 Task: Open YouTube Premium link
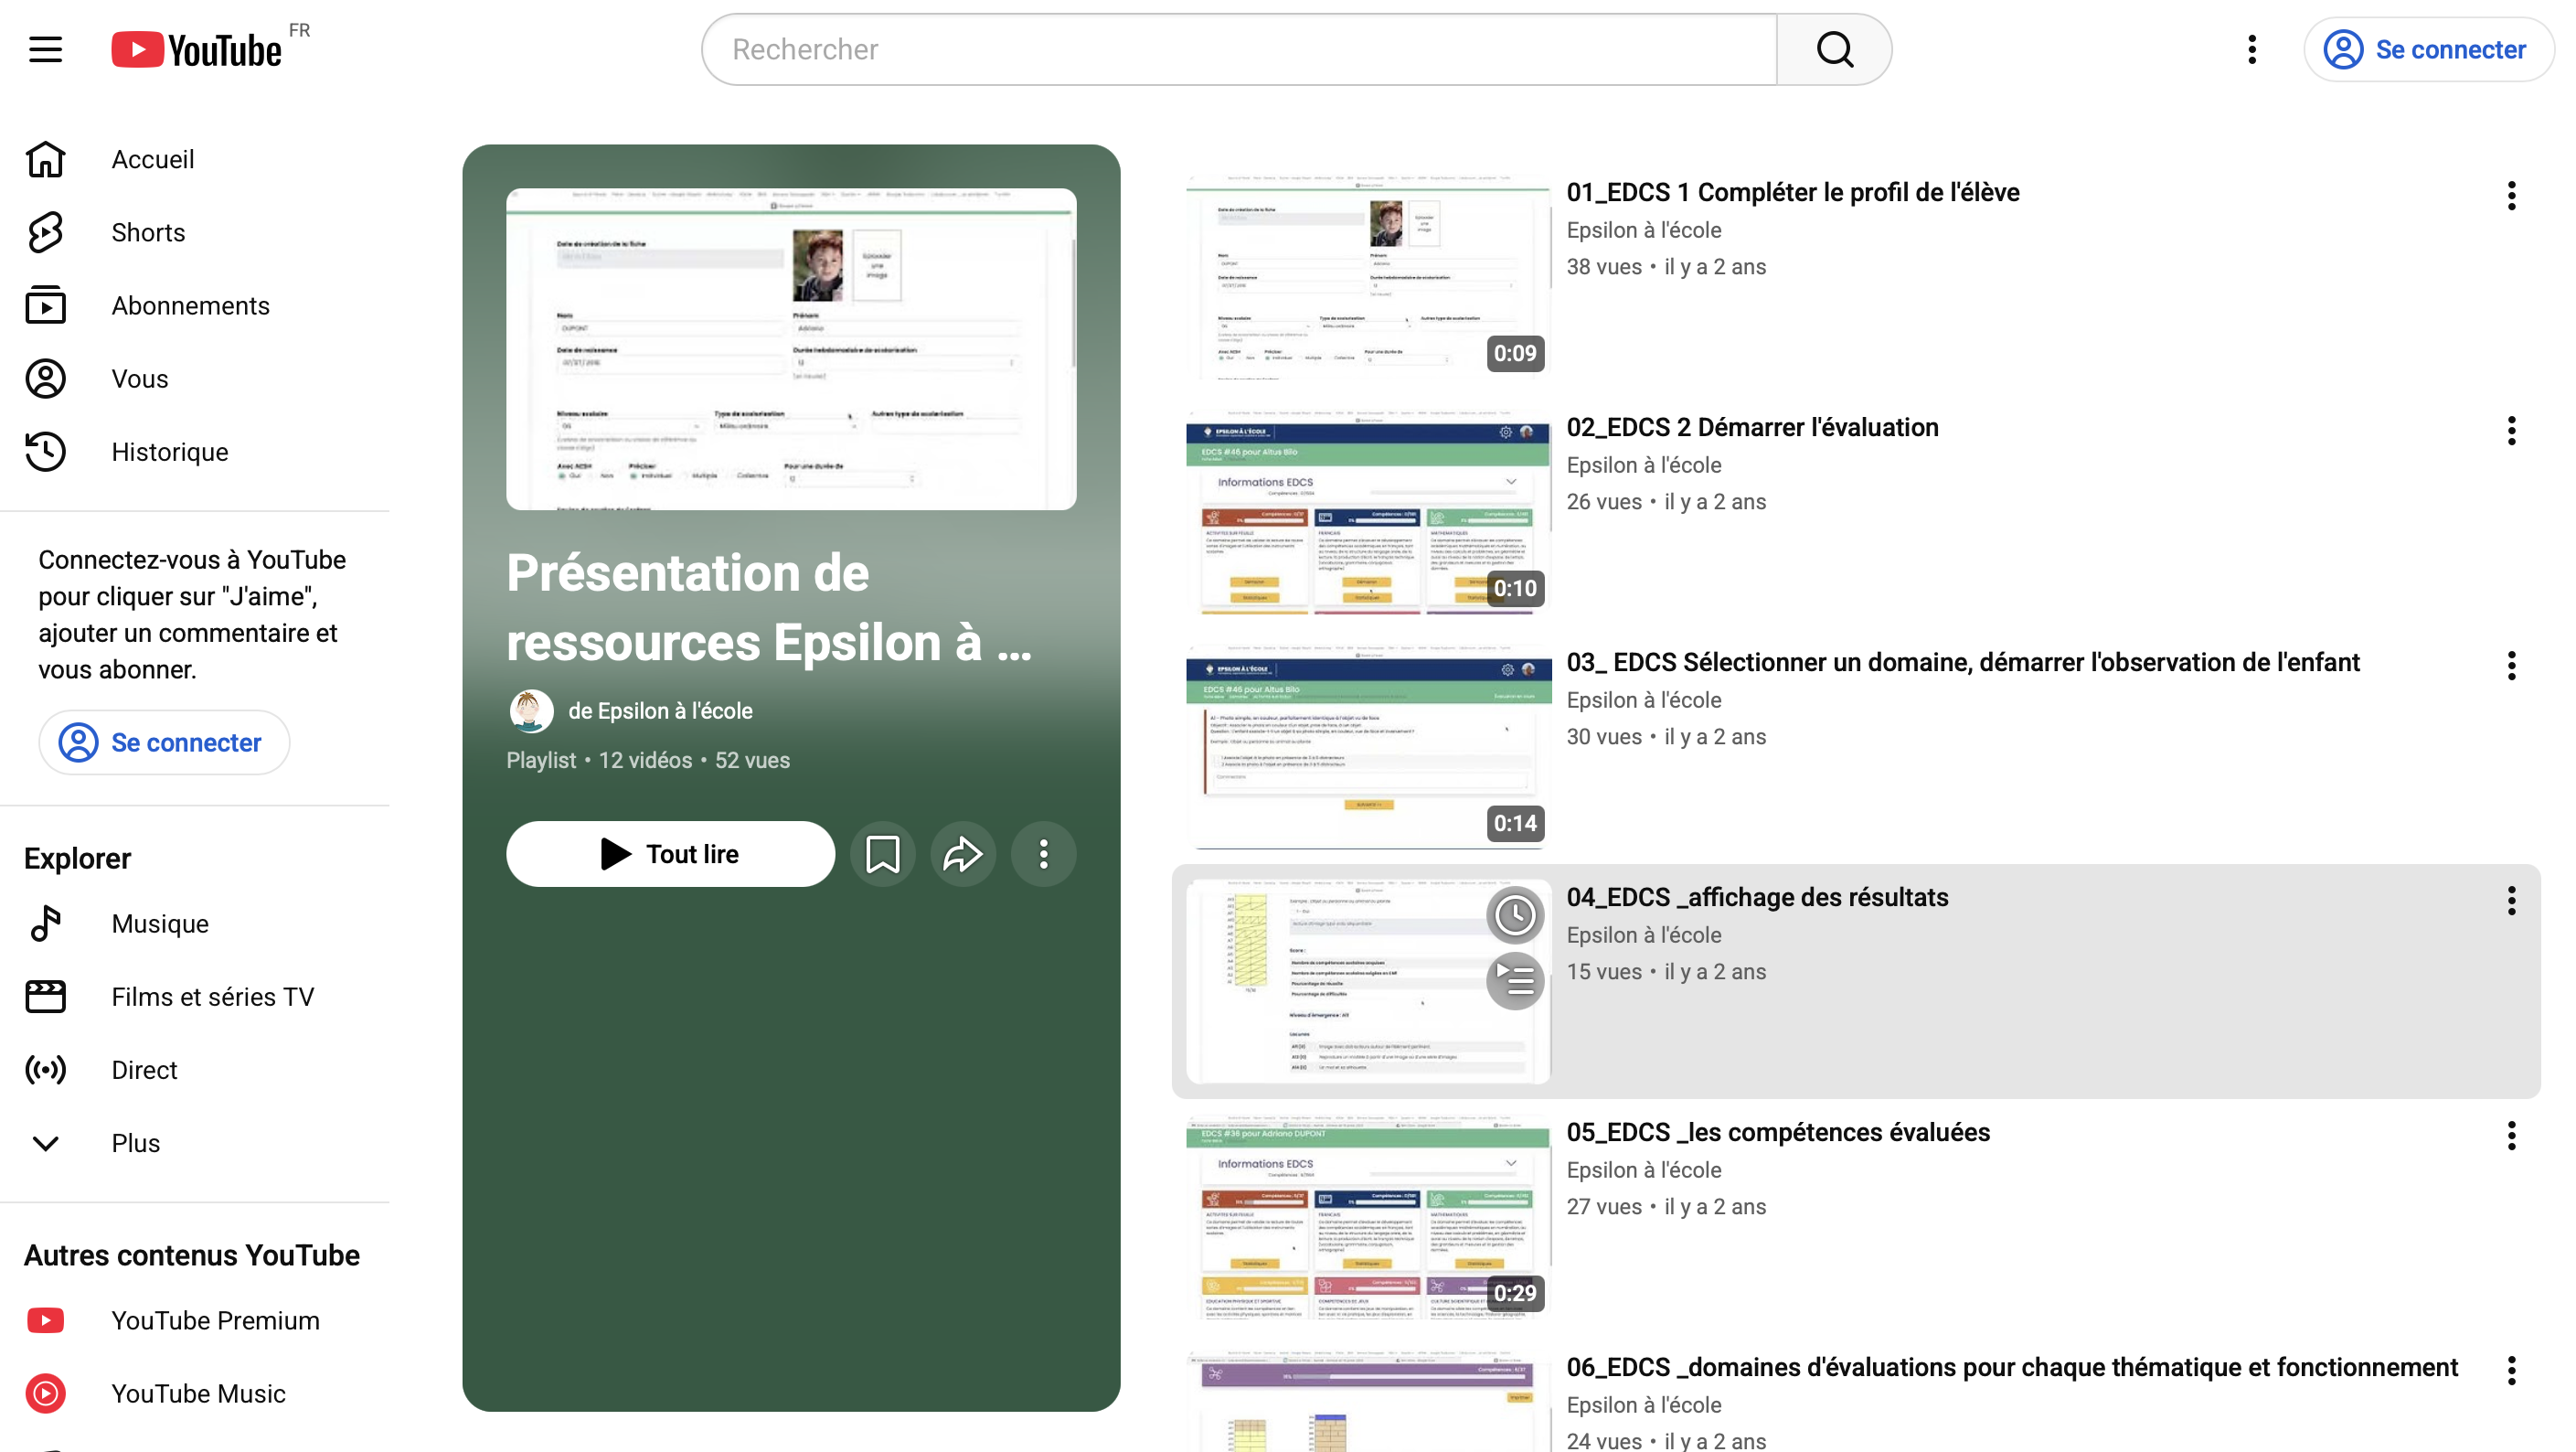[195, 1320]
